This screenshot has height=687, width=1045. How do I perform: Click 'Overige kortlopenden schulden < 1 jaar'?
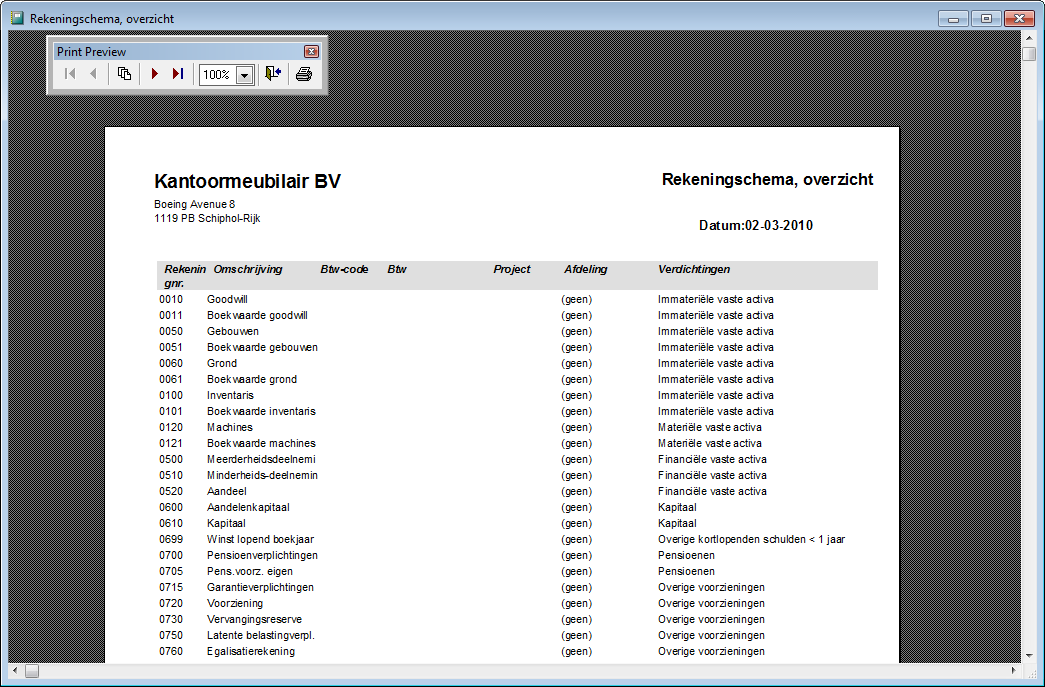[751, 539]
